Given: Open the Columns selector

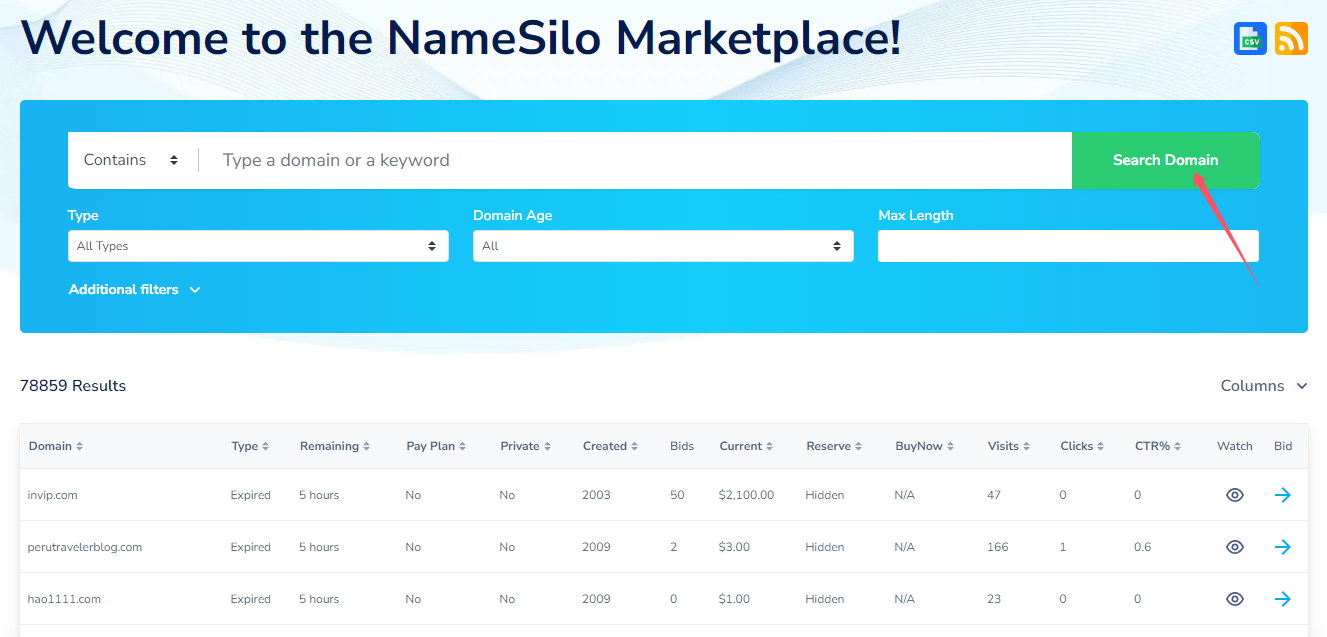Looking at the screenshot, I should click(x=1263, y=385).
